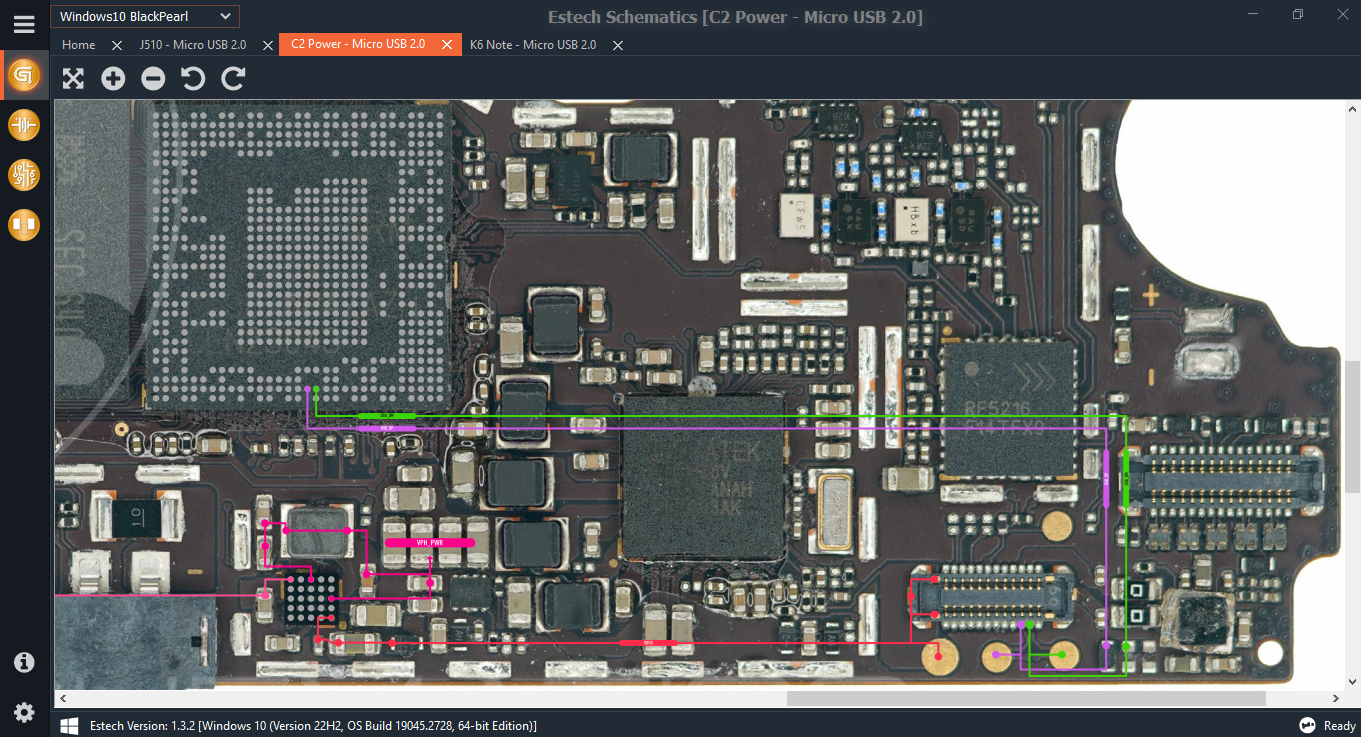Click the horizontal scrollbar left arrow
The height and width of the screenshot is (737, 1361).
click(x=61, y=699)
